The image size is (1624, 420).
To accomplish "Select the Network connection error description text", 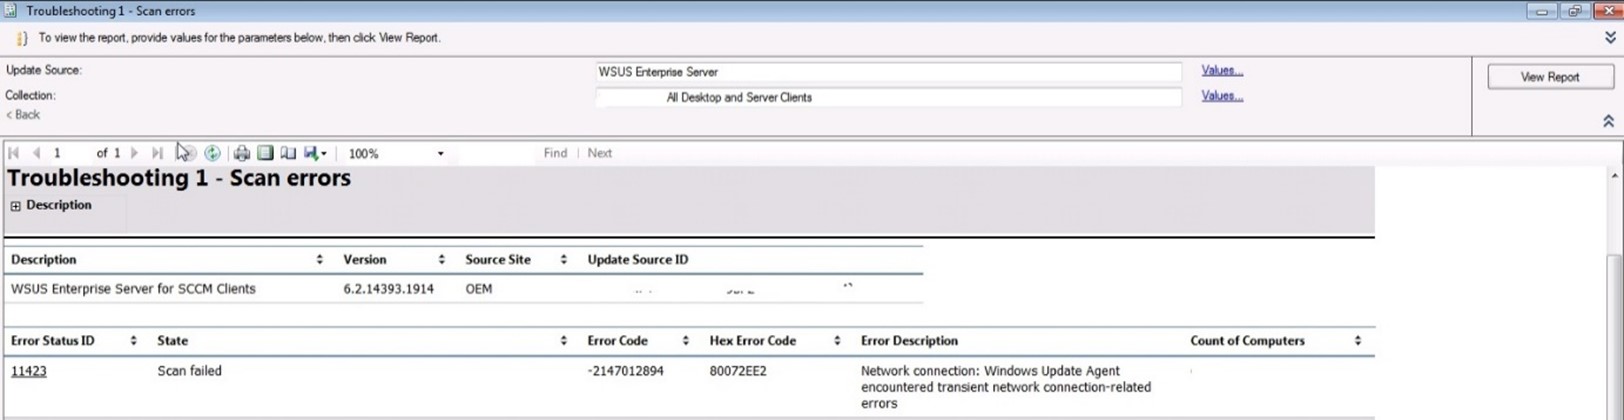I will coord(1005,387).
